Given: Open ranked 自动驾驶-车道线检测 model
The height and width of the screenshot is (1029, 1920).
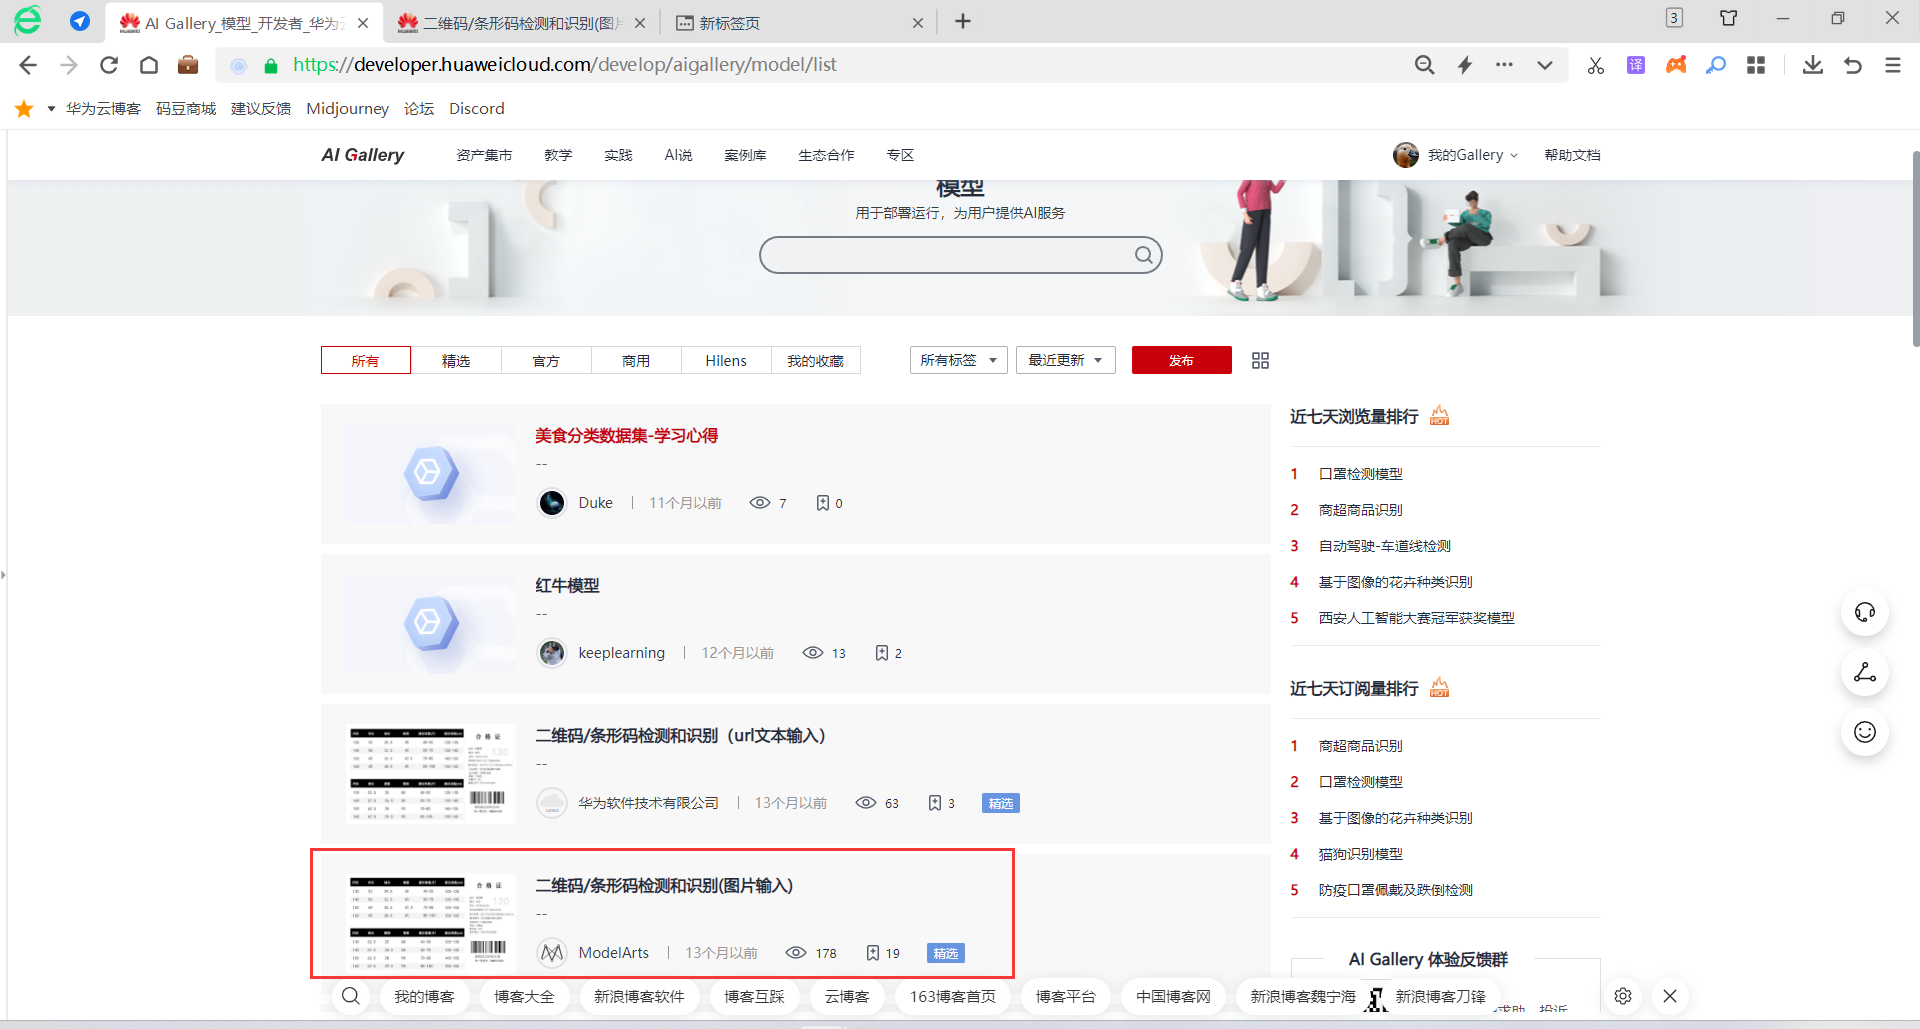Looking at the screenshot, I should [1384, 546].
